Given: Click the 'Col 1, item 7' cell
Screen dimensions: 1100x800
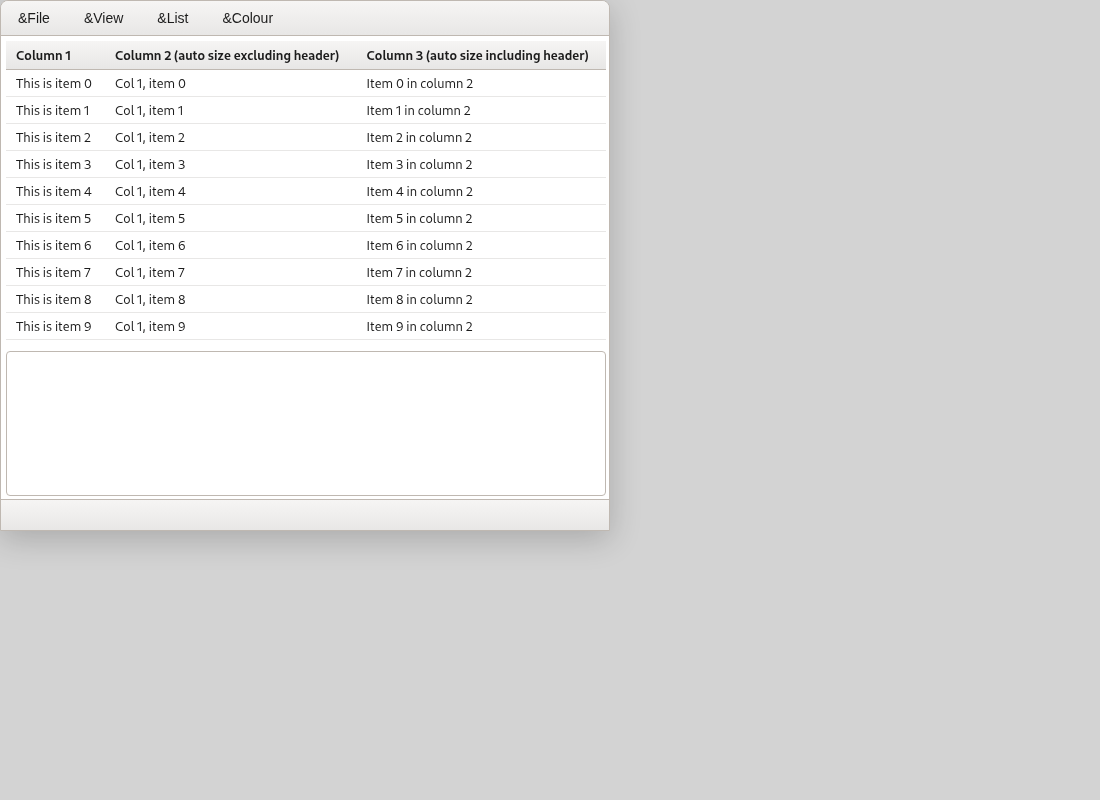Looking at the screenshot, I should tap(150, 272).
